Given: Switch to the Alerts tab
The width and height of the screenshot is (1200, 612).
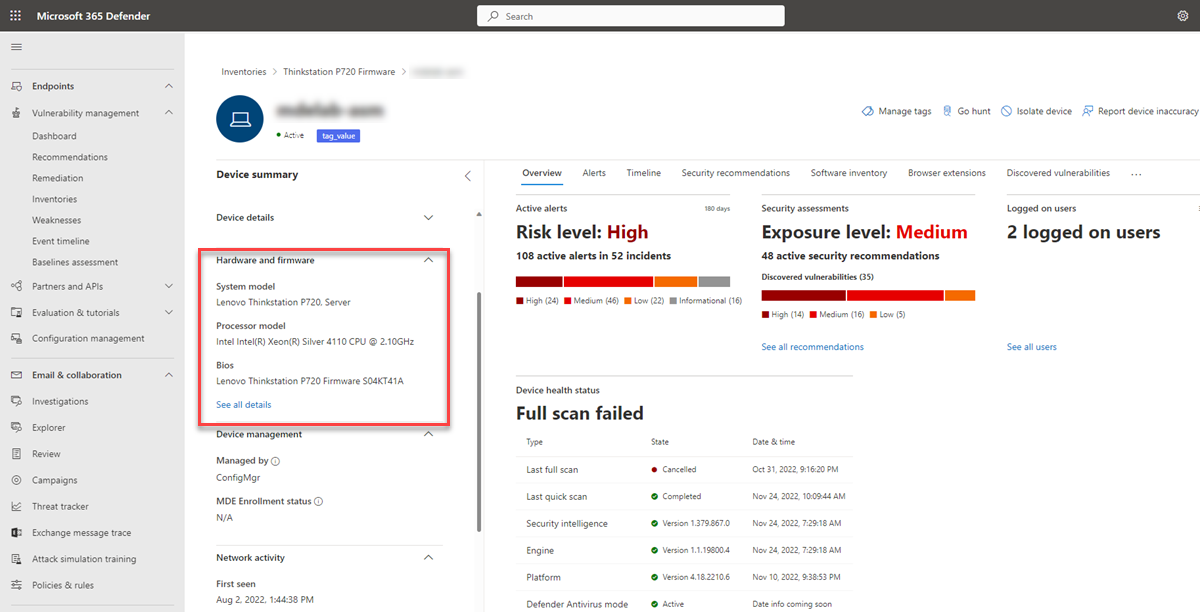Looking at the screenshot, I should click(x=594, y=173).
